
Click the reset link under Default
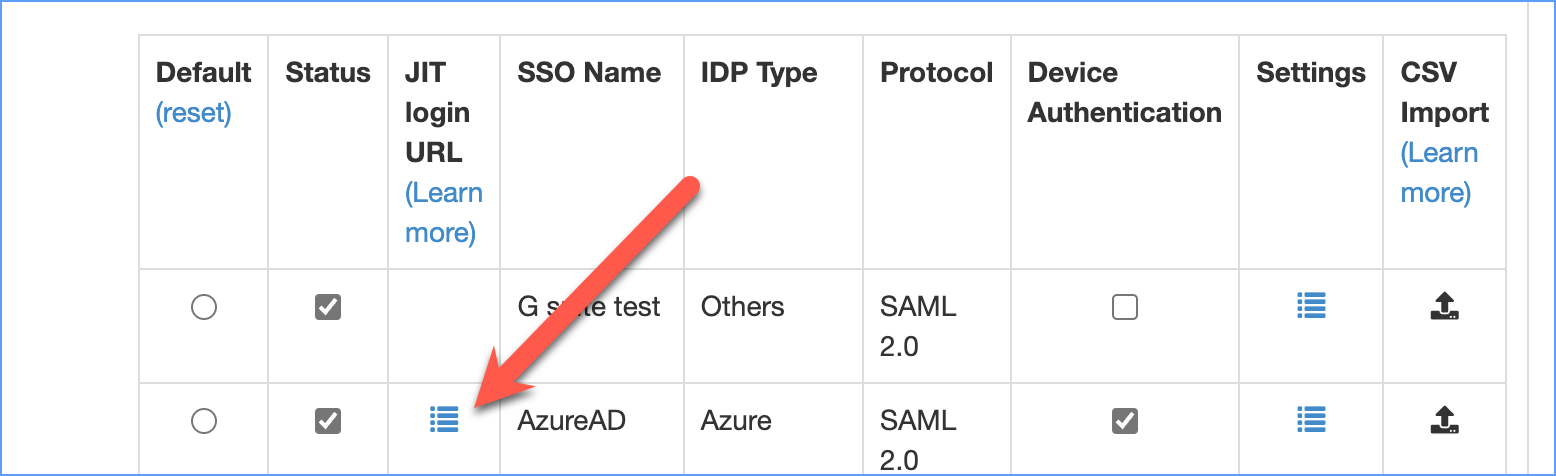coord(194,113)
